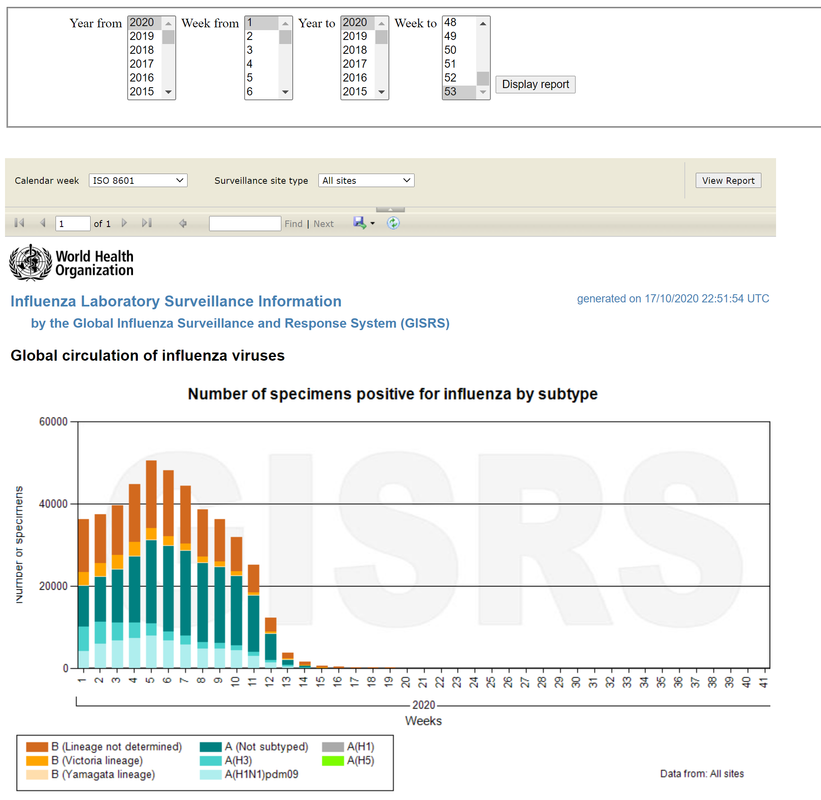Screen dimensions: 821x800
Task: Click week 1 chart bar
Action: [83, 594]
